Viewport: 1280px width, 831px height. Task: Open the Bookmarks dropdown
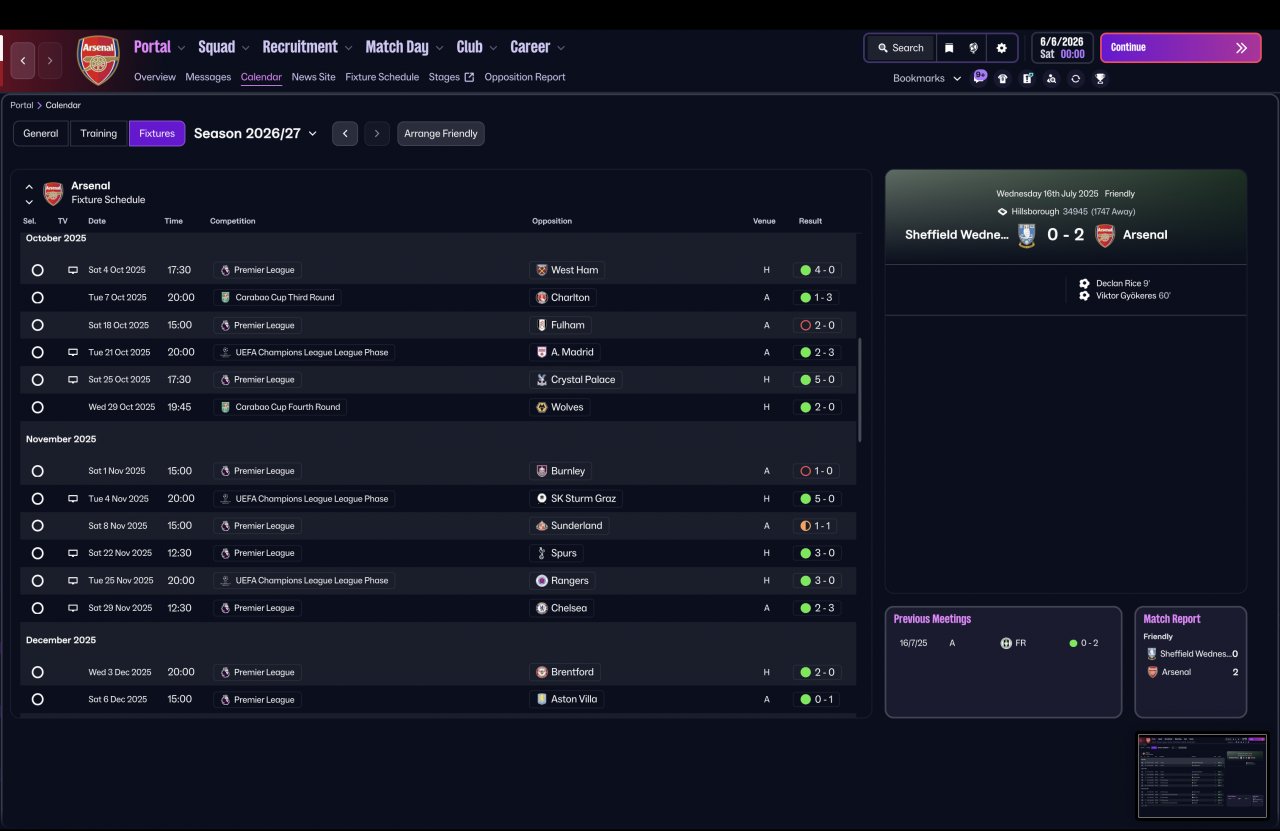[x=927, y=78]
